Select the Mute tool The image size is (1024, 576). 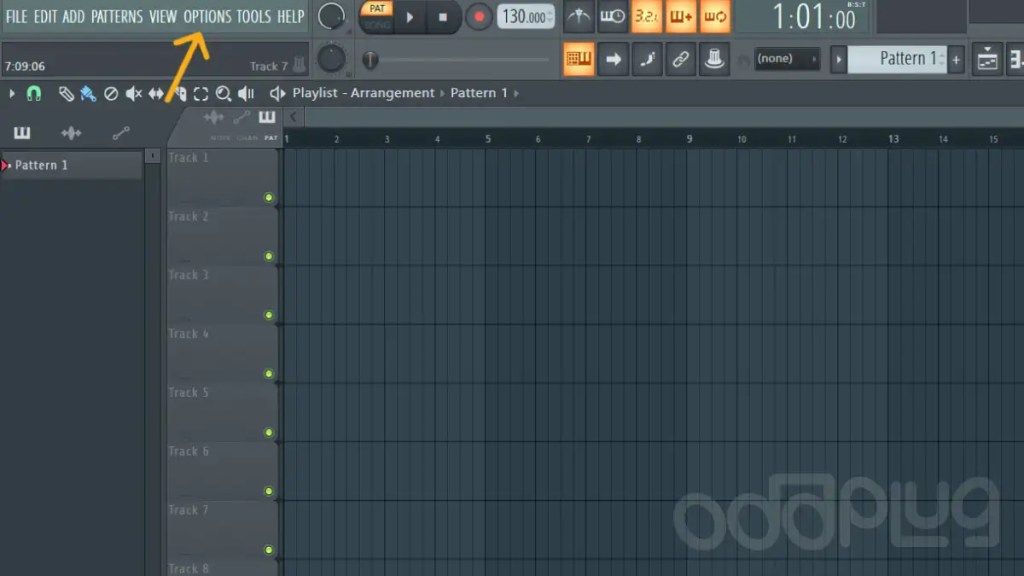pyautogui.click(x=133, y=93)
